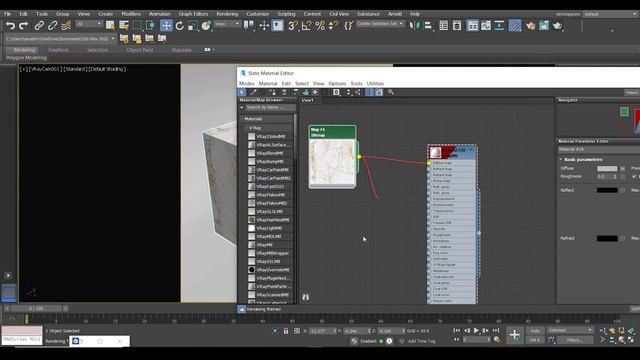This screenshot has width=640, height=360.
Task: Select VRayLightMtl in the material list
Action: pyautogui.click(x=269, y=228)
